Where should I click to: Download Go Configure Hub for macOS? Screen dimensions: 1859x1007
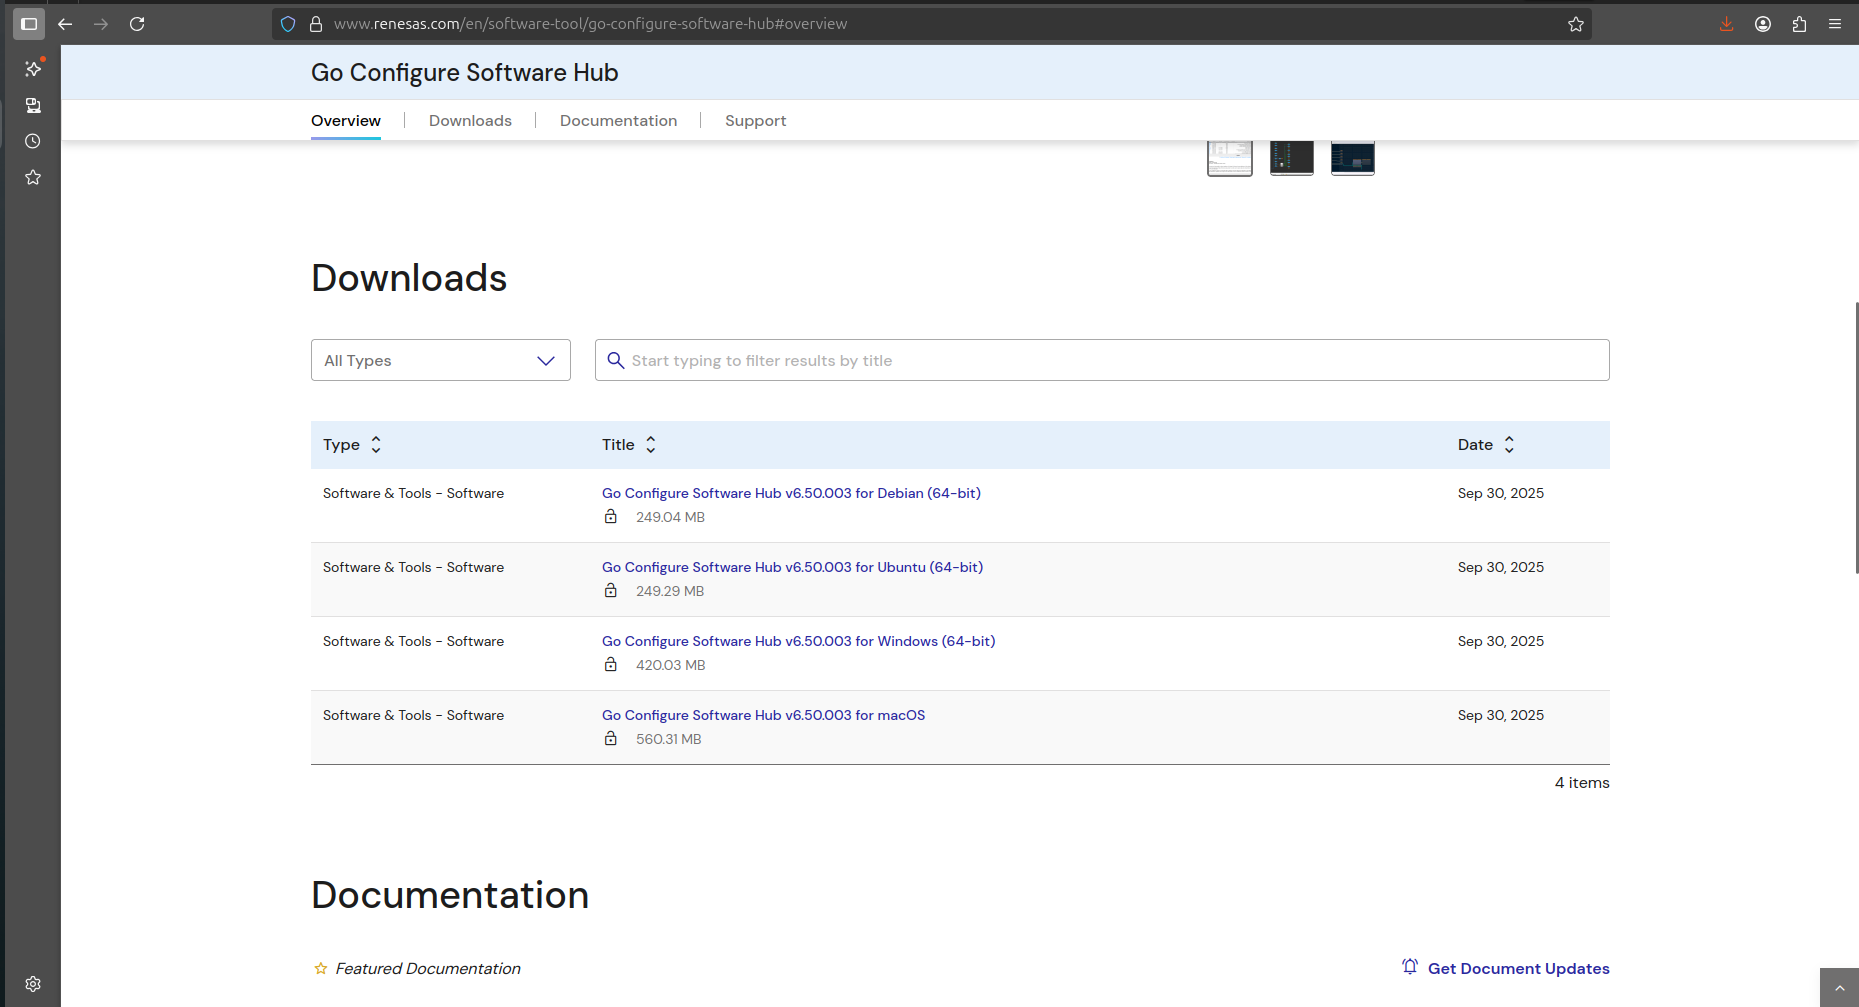763,715
